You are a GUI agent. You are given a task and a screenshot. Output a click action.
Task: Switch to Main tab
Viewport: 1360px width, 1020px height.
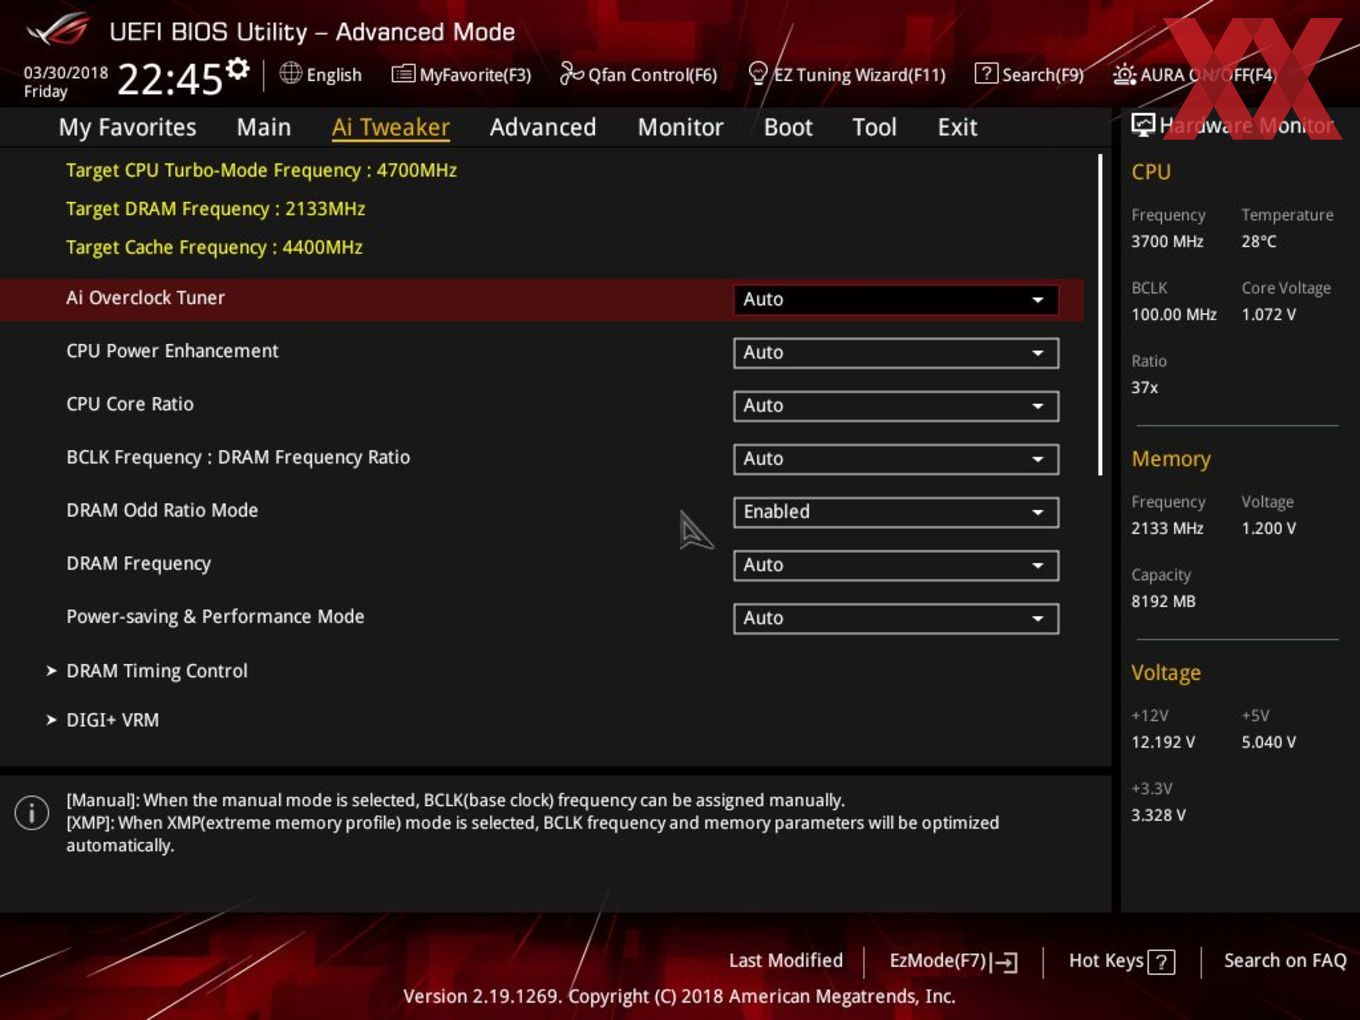click(264, 127)
